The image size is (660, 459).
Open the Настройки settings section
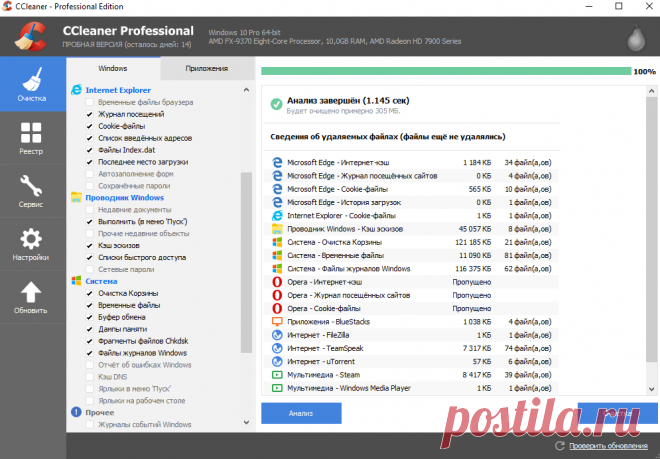tap(32, 244)
